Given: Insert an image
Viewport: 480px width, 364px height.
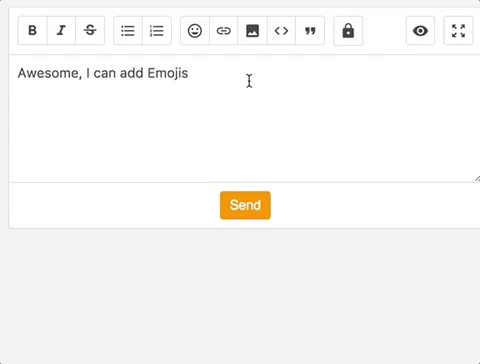Looking at the screenshot, I should point(252,31).
